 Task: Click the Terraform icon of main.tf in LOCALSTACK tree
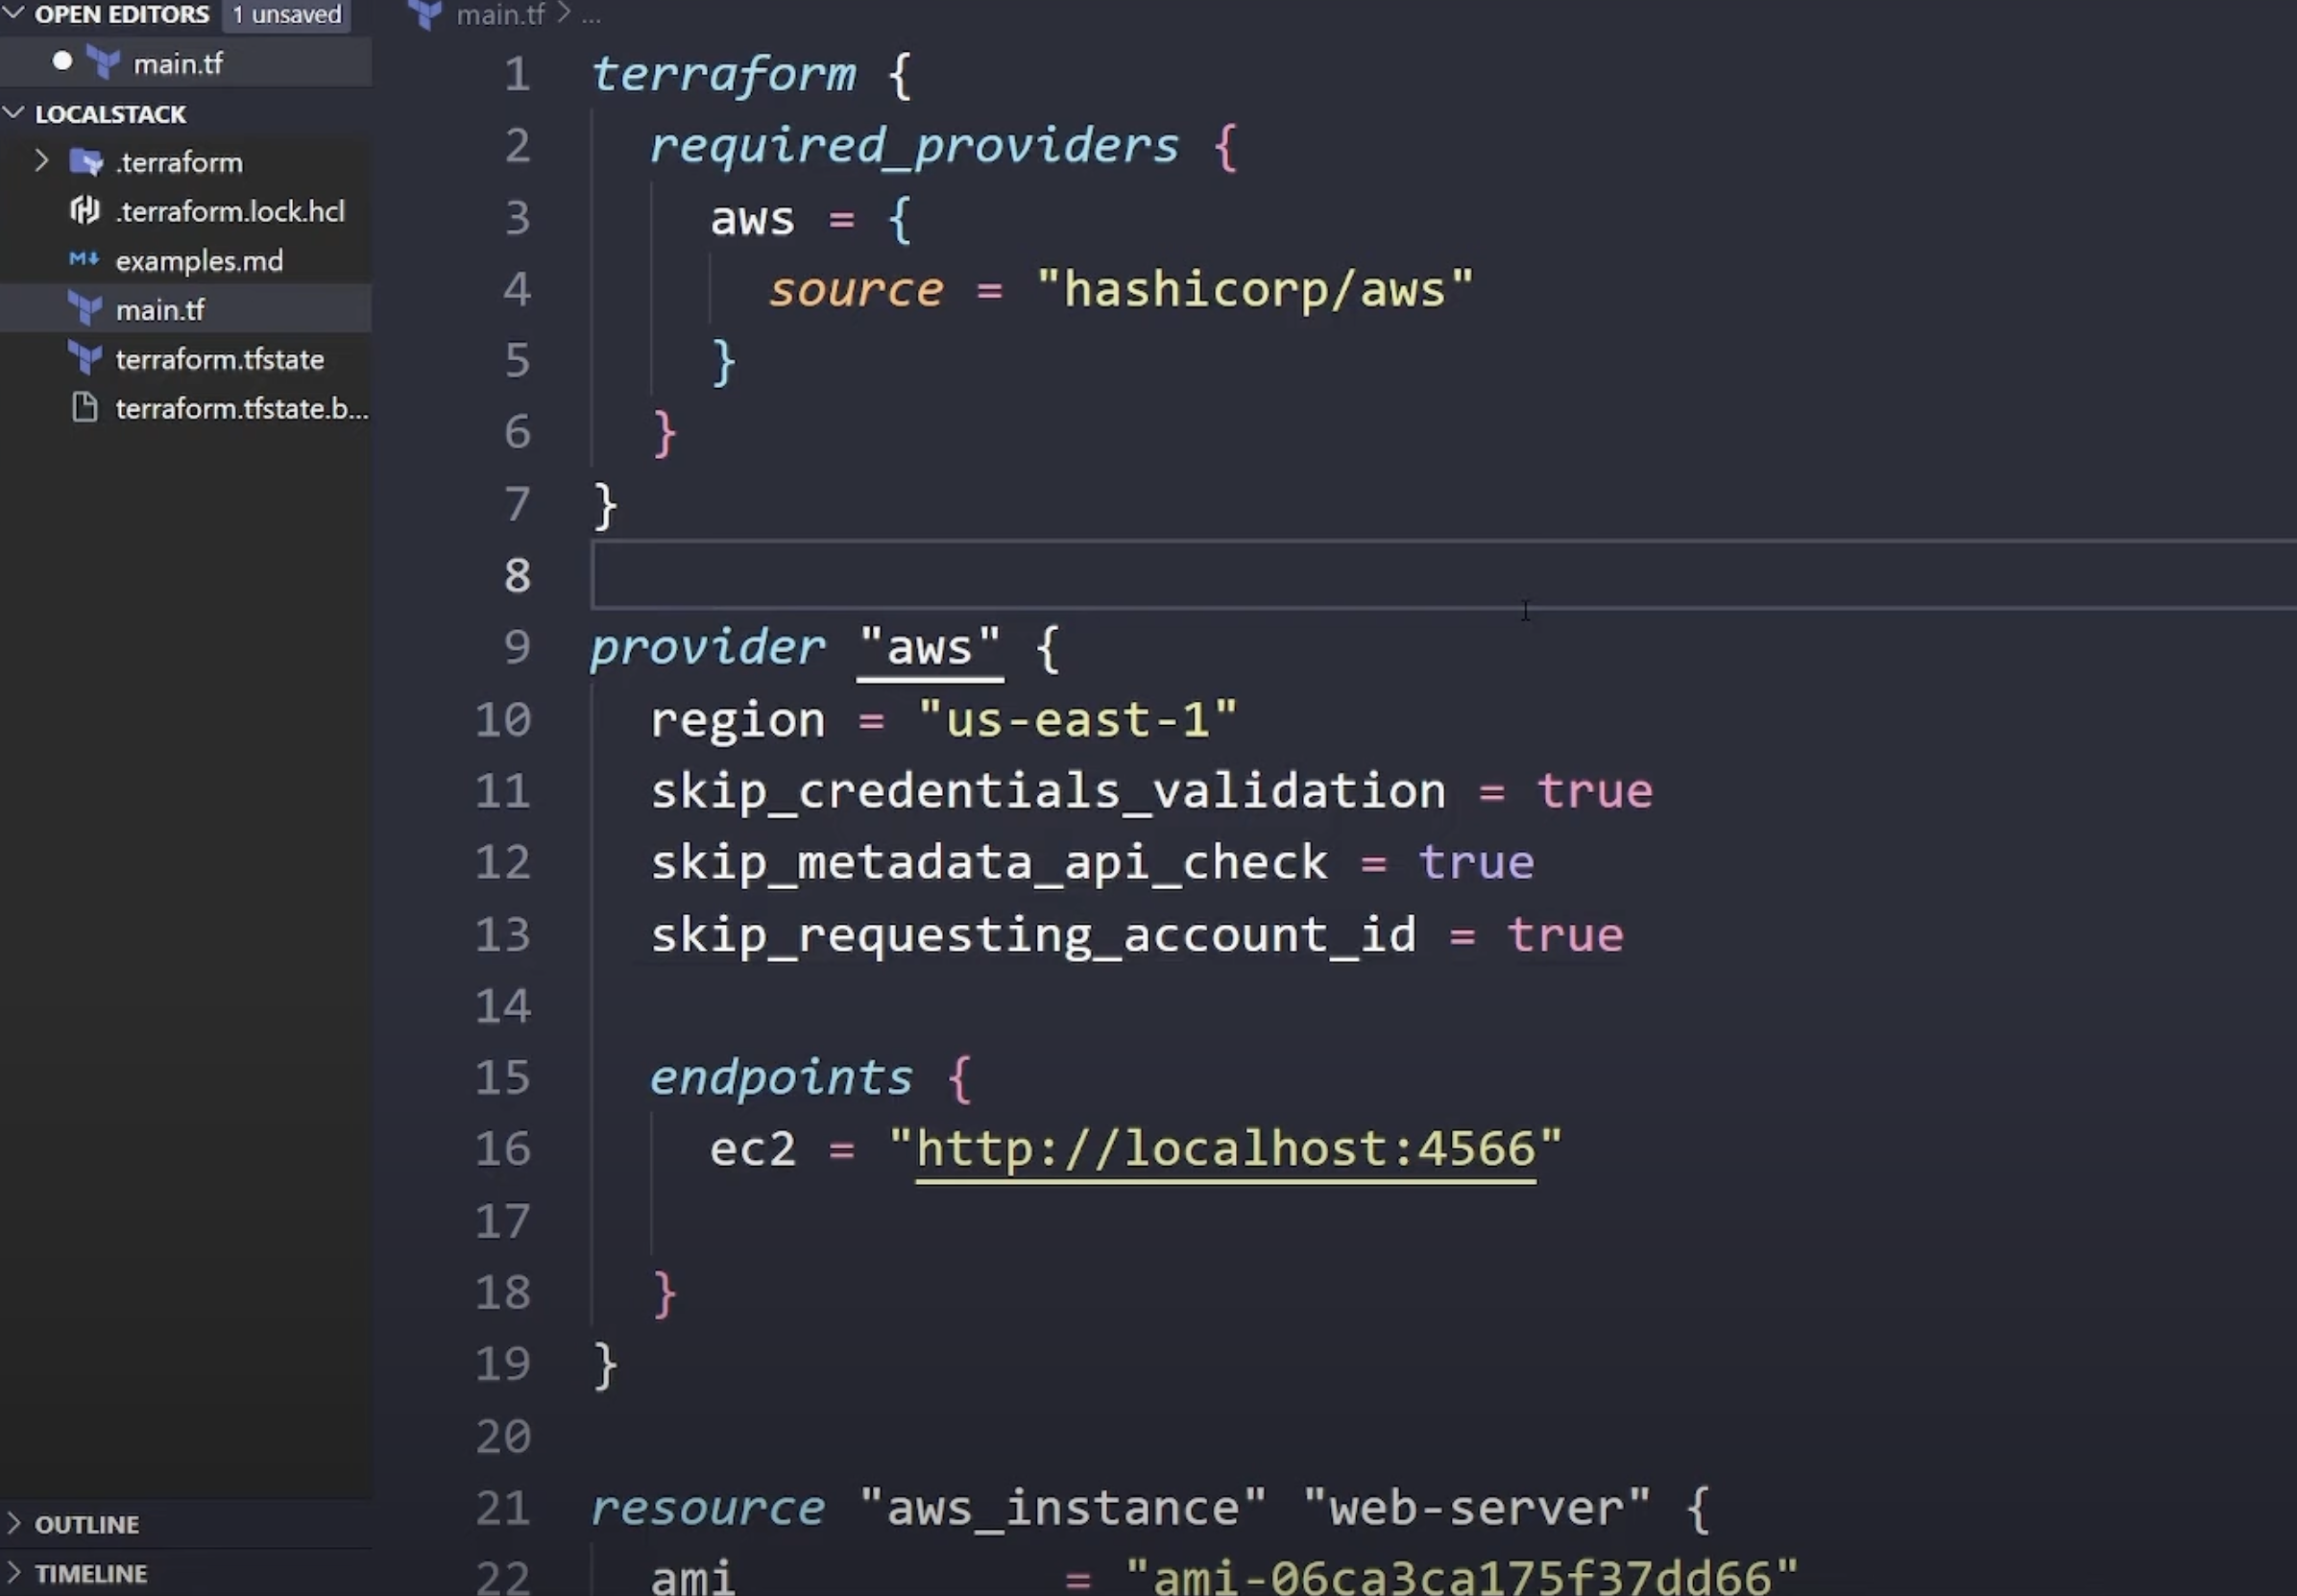point(85,309)
